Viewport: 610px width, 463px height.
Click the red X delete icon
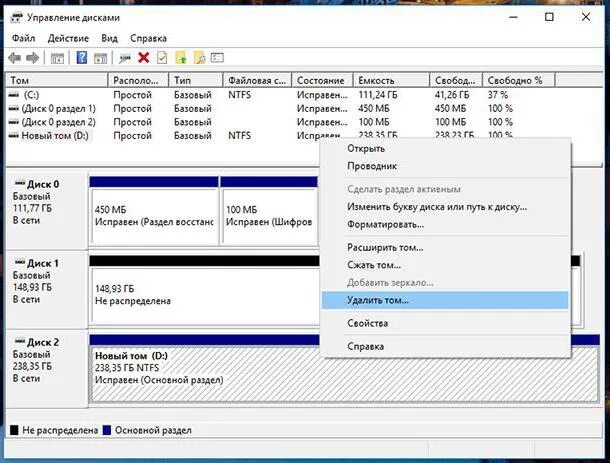pyautogui.click(x=144, y=58)
